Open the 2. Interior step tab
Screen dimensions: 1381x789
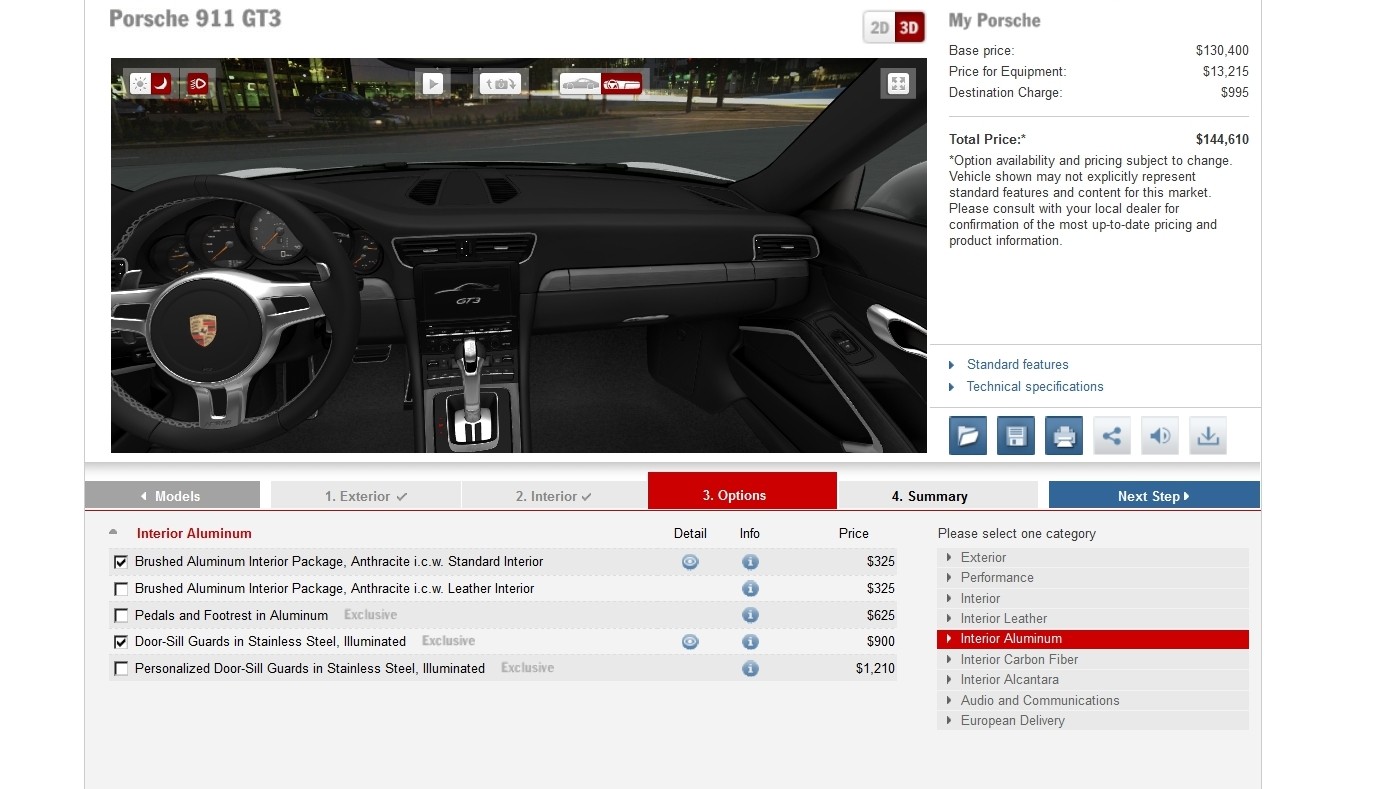pos(554,496)
